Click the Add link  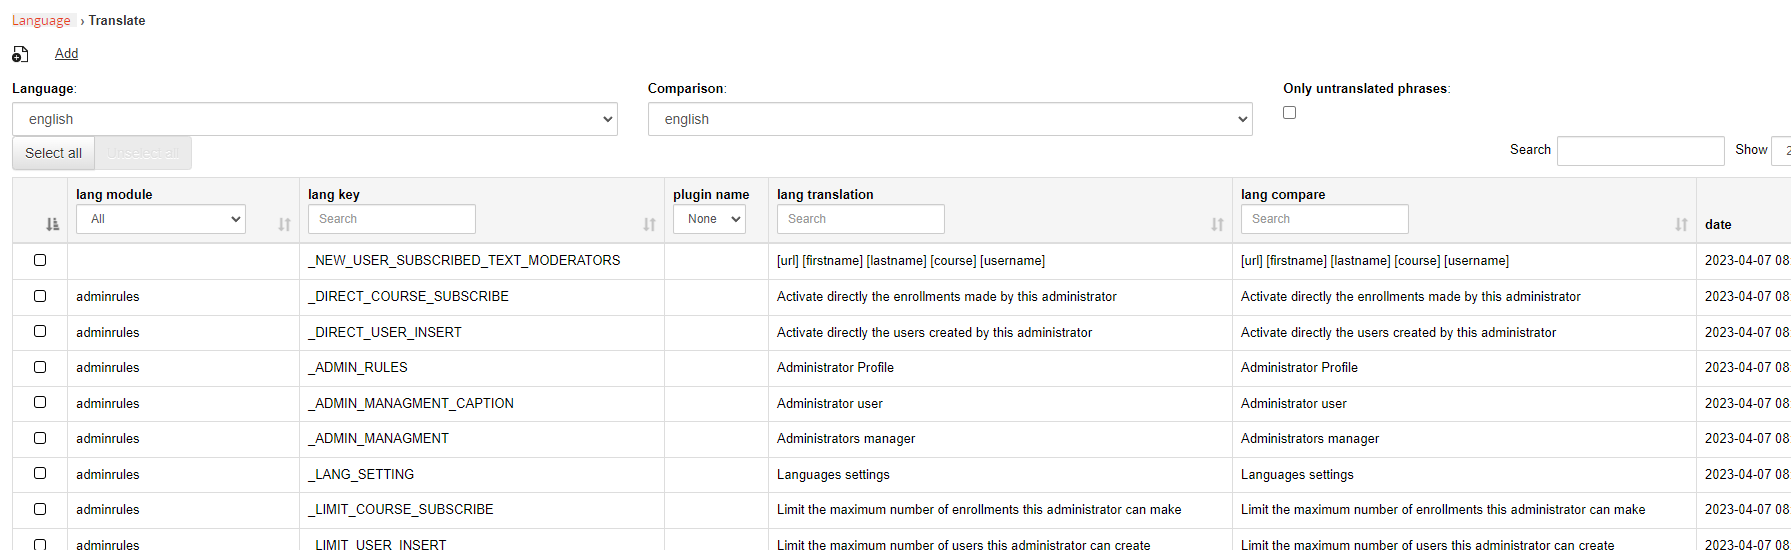coord(66,54)
